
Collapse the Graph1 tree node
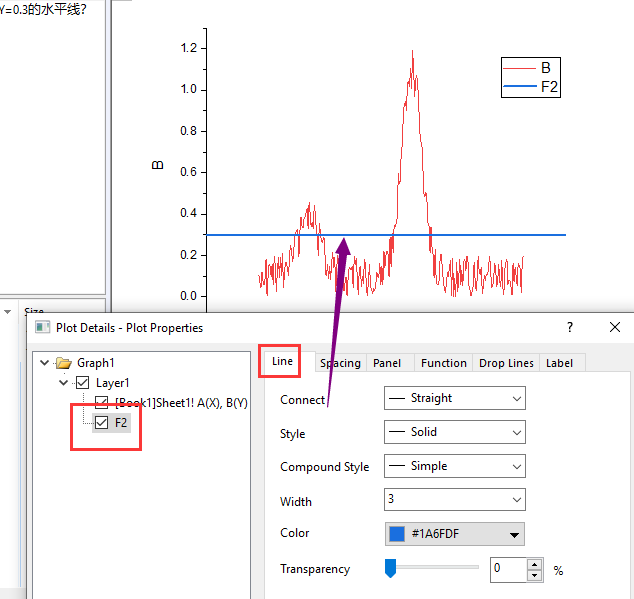click(x=43, y=363)
